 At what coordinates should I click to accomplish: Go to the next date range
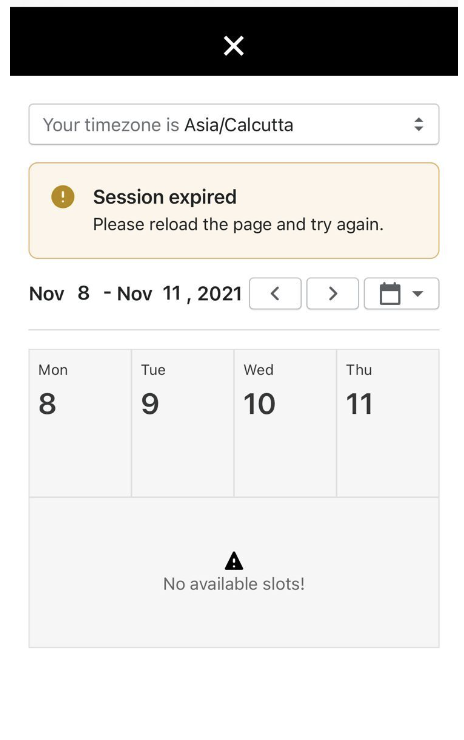coord(332,294)
